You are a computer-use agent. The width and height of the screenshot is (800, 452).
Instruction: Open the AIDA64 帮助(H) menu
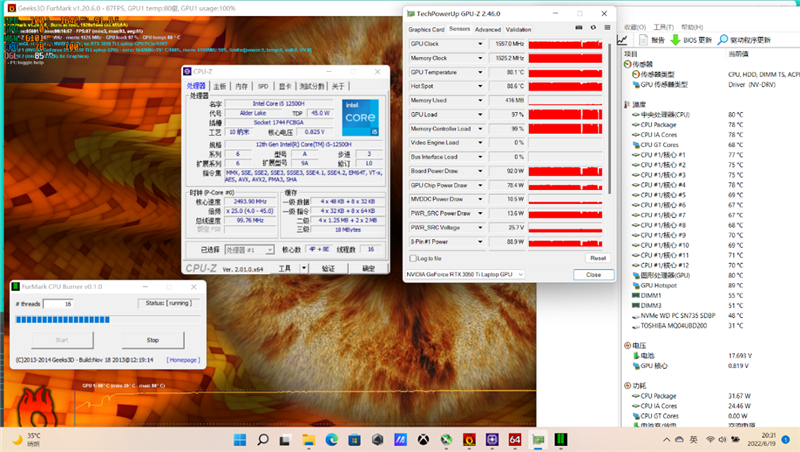click(692, 27)
